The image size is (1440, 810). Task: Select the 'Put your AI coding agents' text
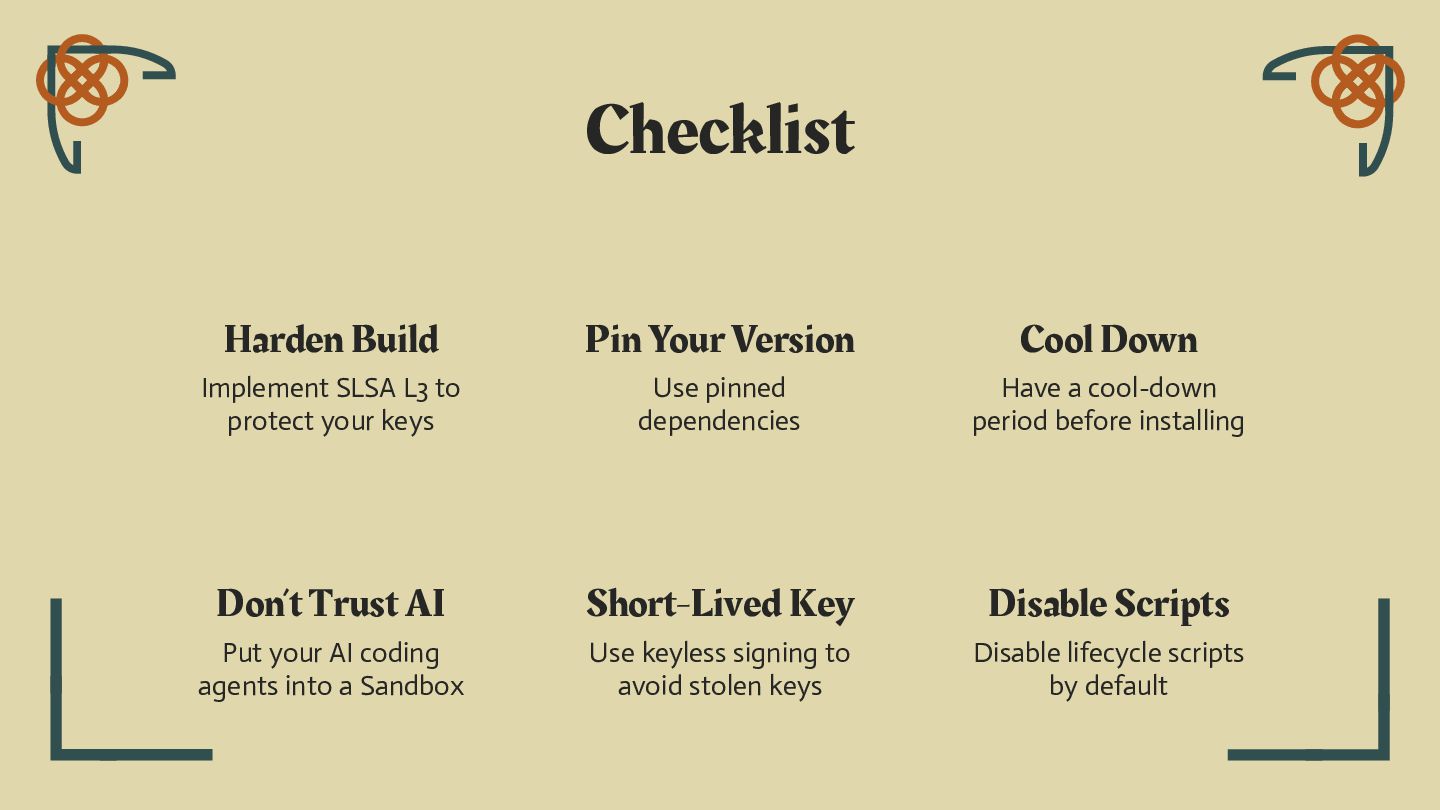pos(331,669)
